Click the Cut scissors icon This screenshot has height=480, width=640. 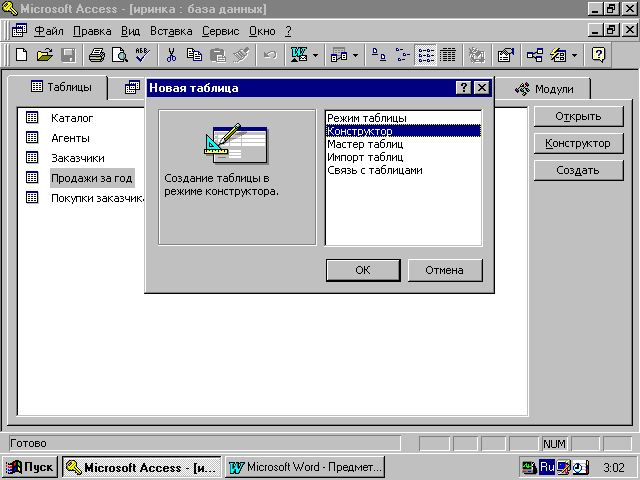171,55
